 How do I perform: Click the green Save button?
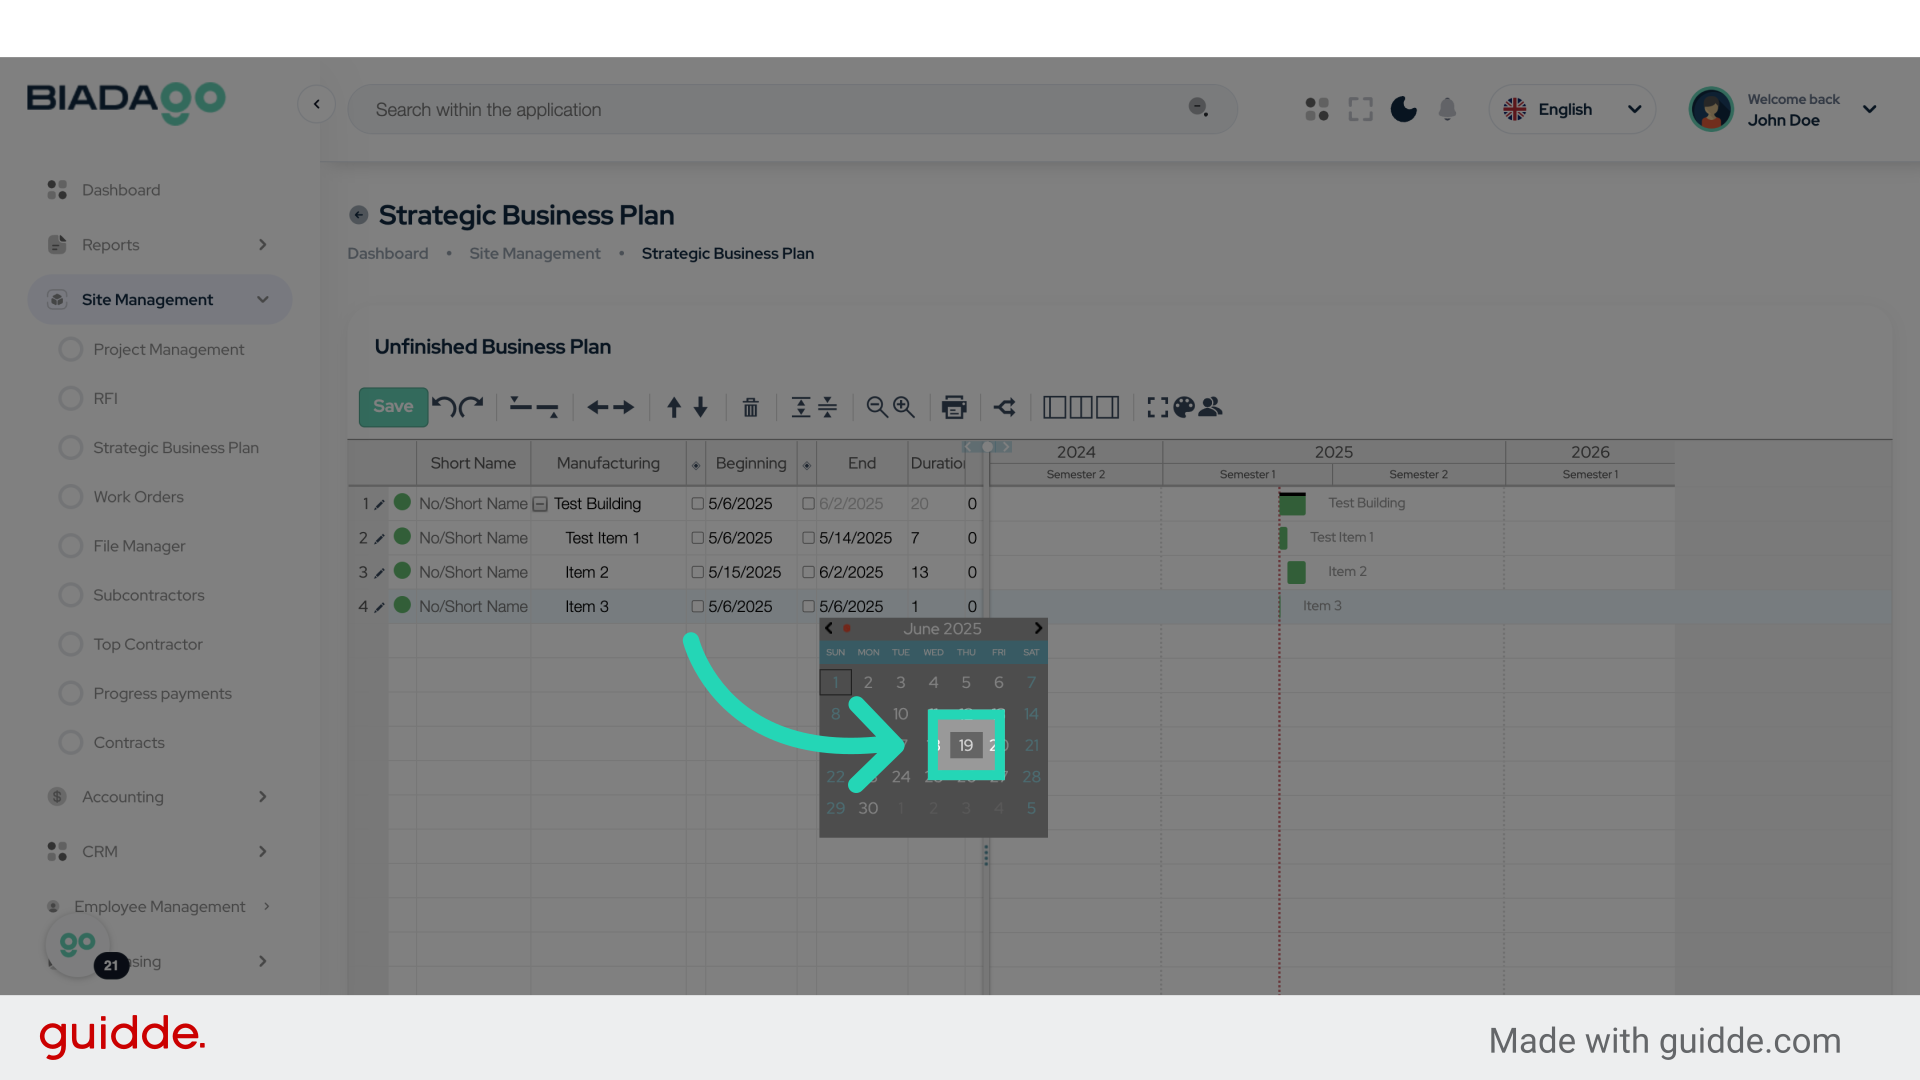393,407
